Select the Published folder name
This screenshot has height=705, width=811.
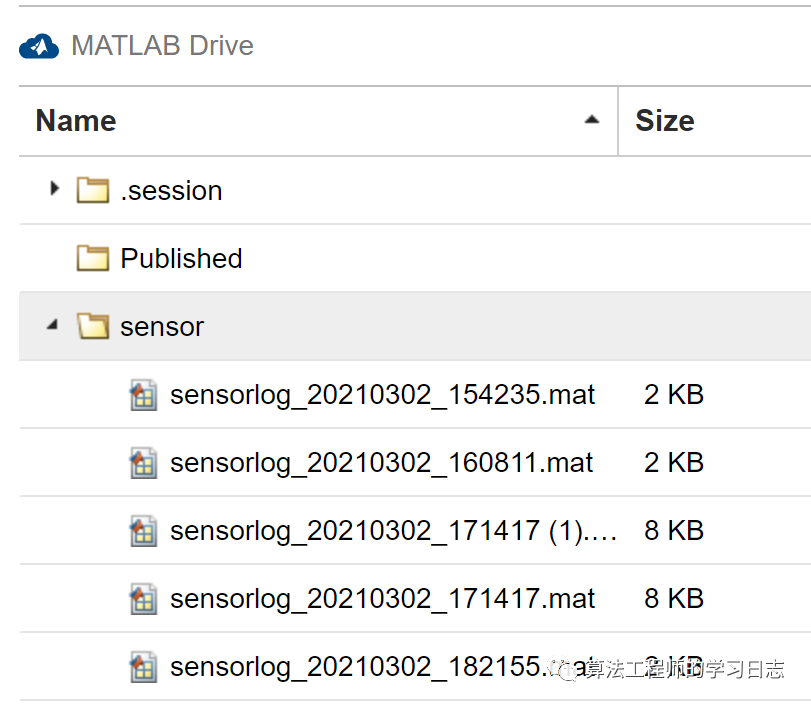[181, 258]
